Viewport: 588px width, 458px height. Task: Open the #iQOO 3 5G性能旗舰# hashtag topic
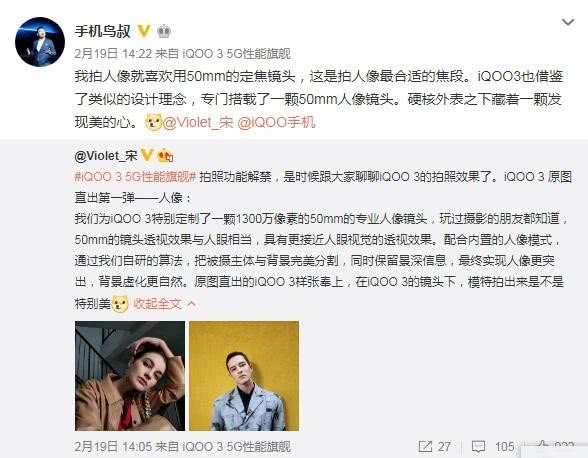[135, 177]
